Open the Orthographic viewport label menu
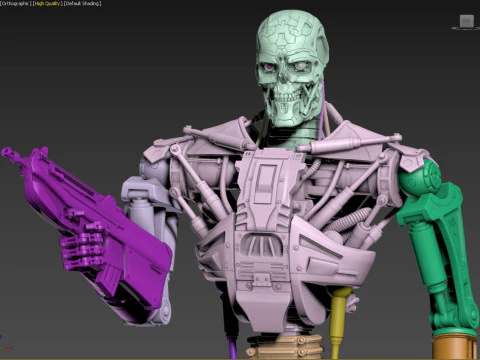The height and width of the screenshot is (360, 480). [16, 4]
